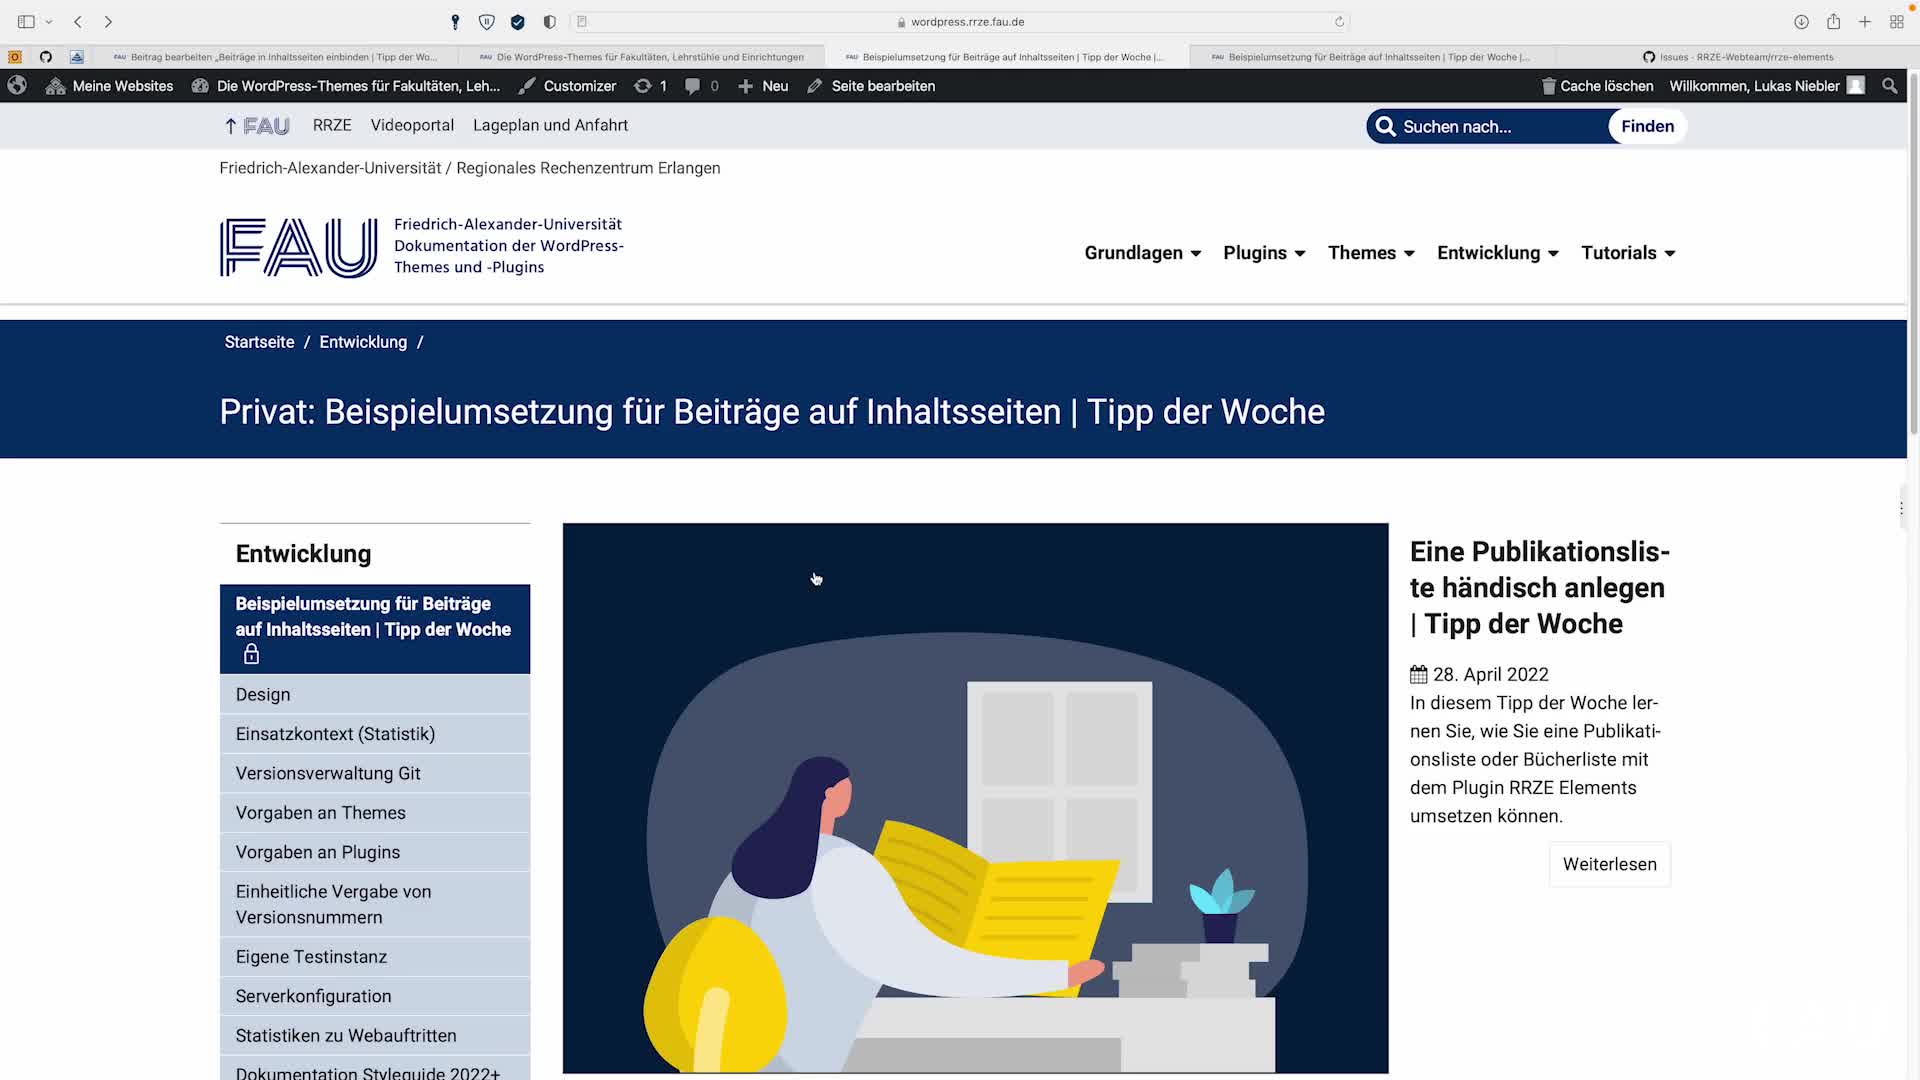Click the trash icon next to Cache löschen
Viewport: 1920px width, 1080px height.
click(1547, 86)
